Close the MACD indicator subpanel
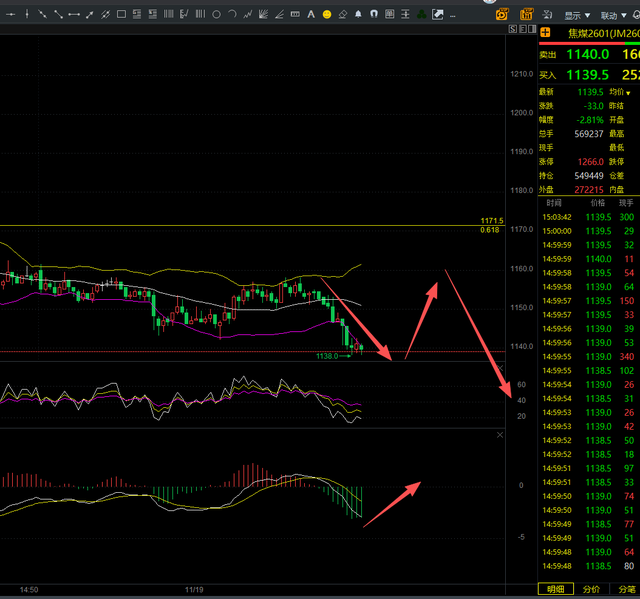640x599 pixels. tap(500, 435)
